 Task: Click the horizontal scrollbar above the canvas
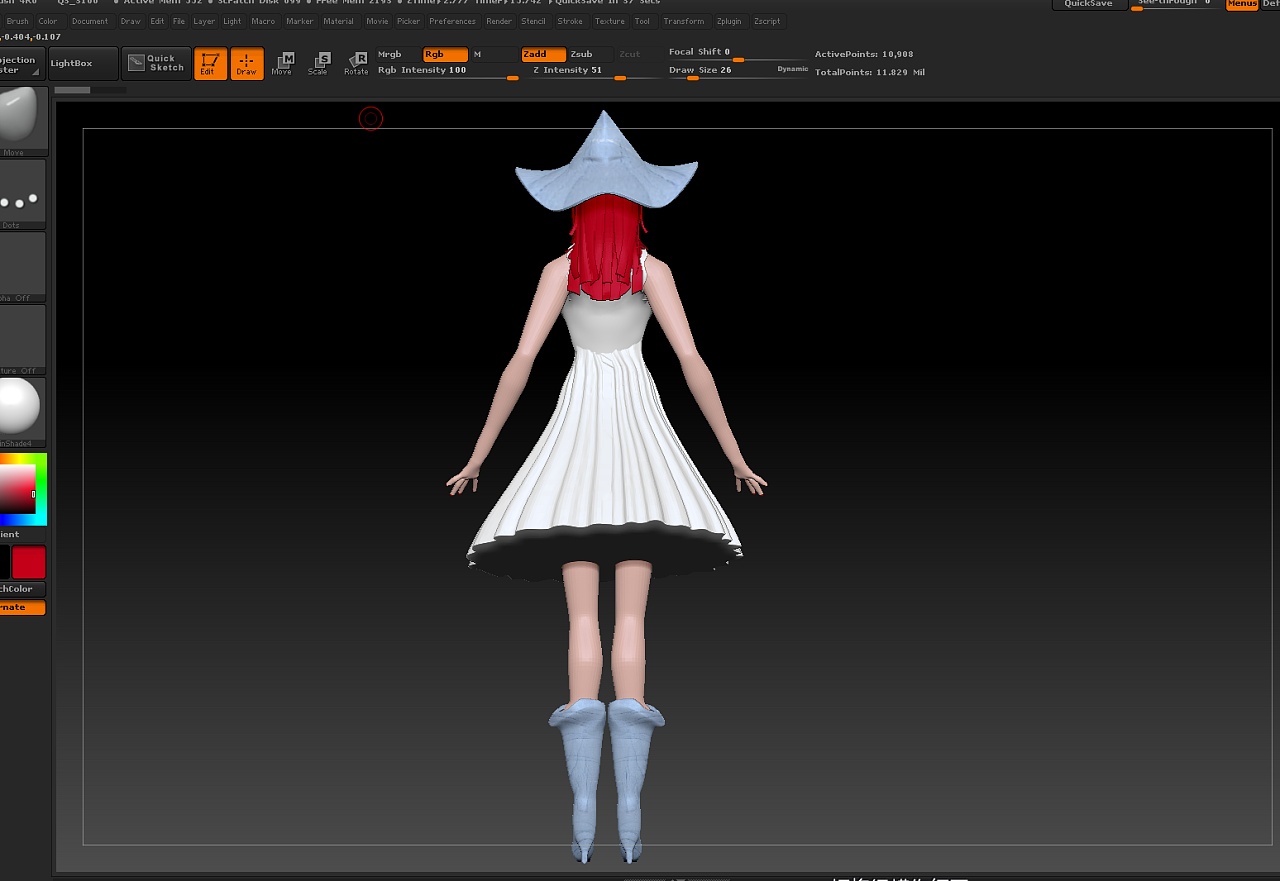90,90
